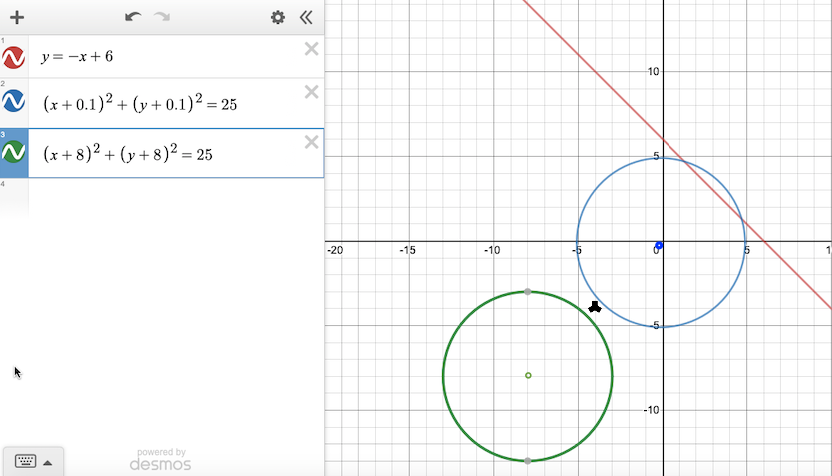Remove the second circle expression
Screen dimensions: 832x476
pyautogui.click(x=311, y=92)
